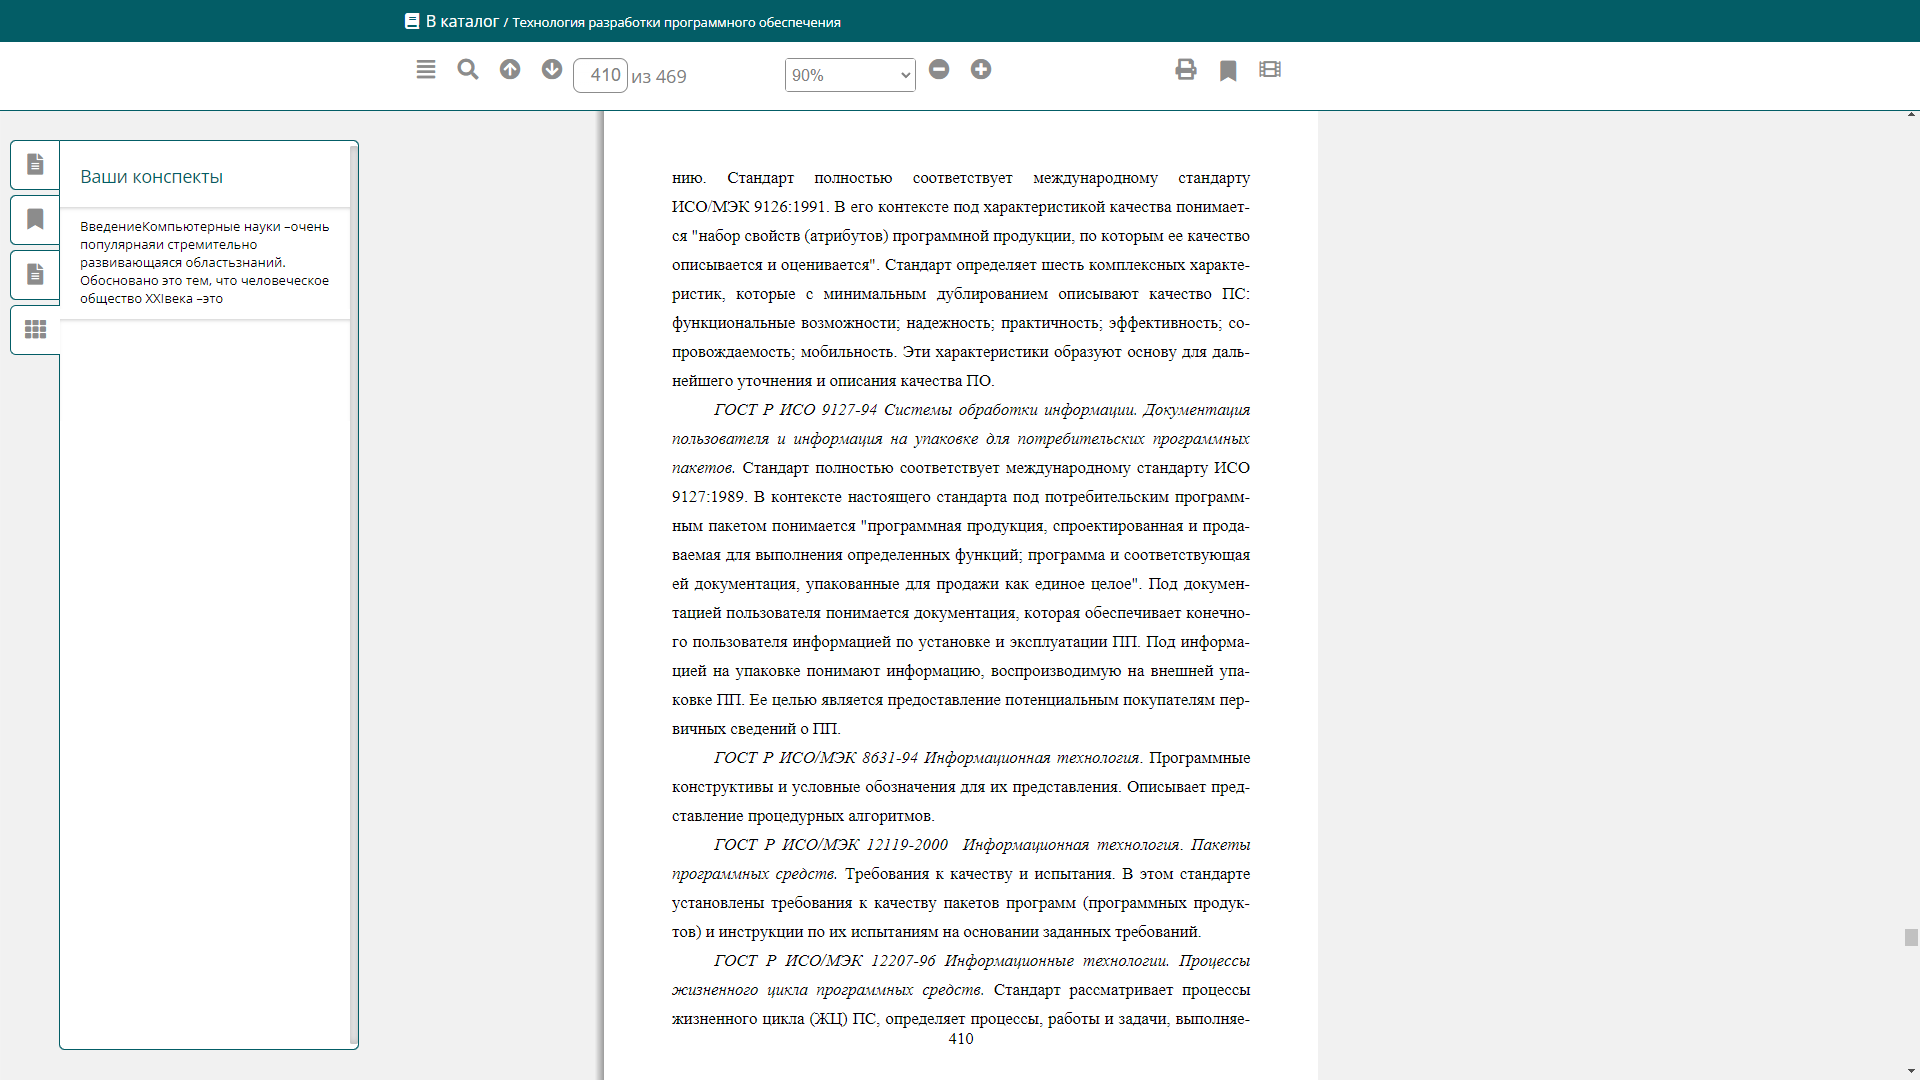
Task: Return to catalog via book icon
Action: [412, 21]
